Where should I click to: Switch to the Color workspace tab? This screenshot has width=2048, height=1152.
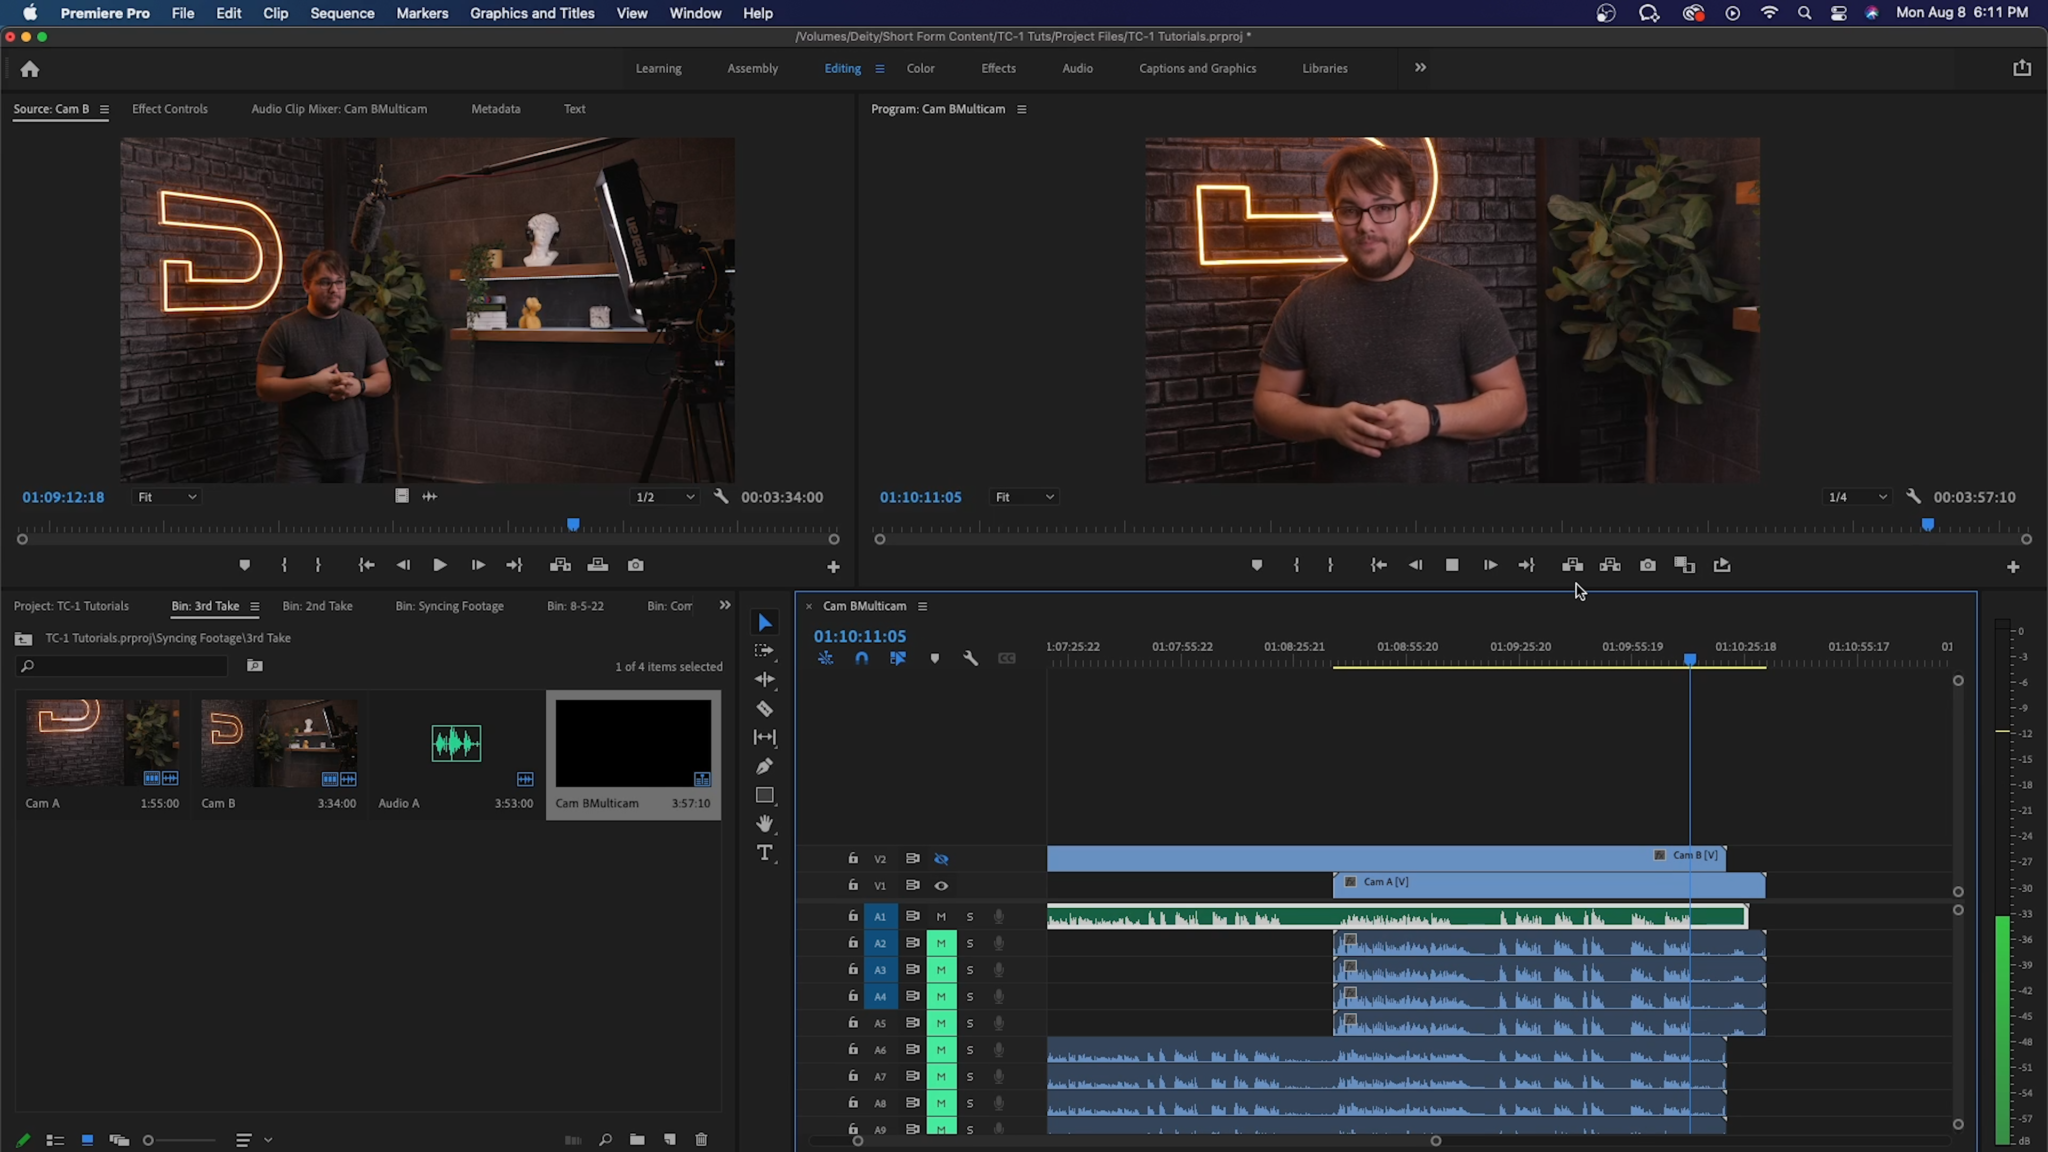coord(919,68)
